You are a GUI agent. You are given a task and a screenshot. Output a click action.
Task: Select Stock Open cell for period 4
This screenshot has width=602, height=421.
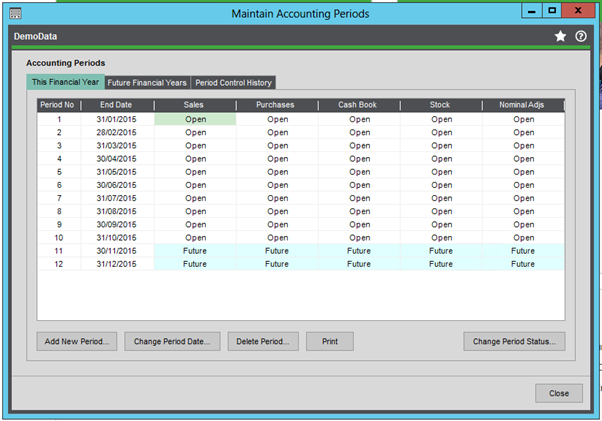442,159
